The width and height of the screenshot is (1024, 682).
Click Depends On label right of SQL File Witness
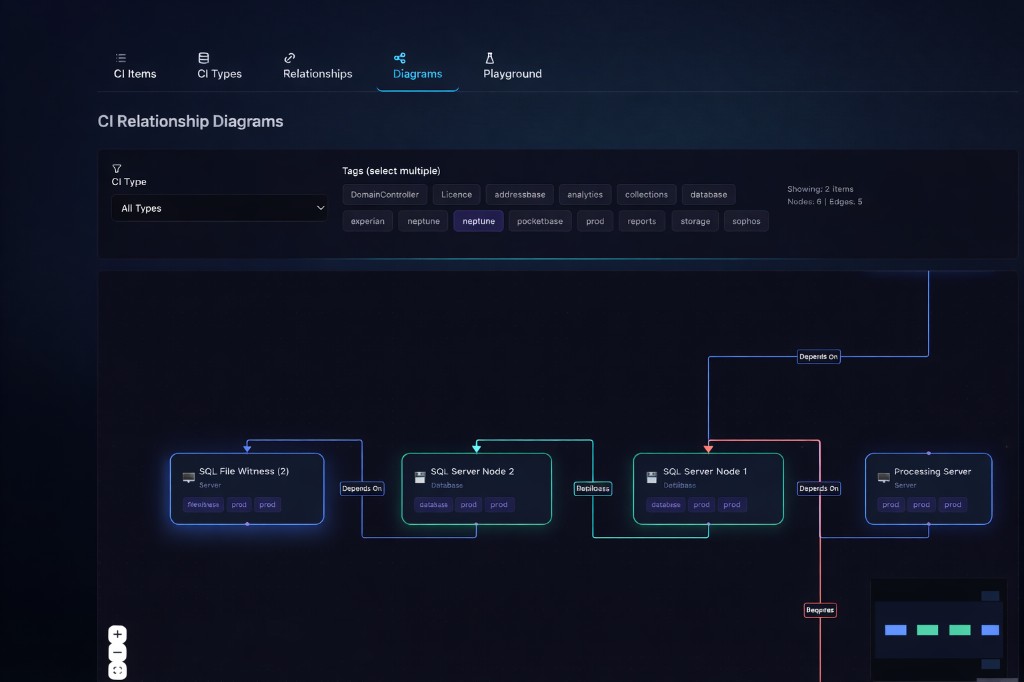coord(362,489)
